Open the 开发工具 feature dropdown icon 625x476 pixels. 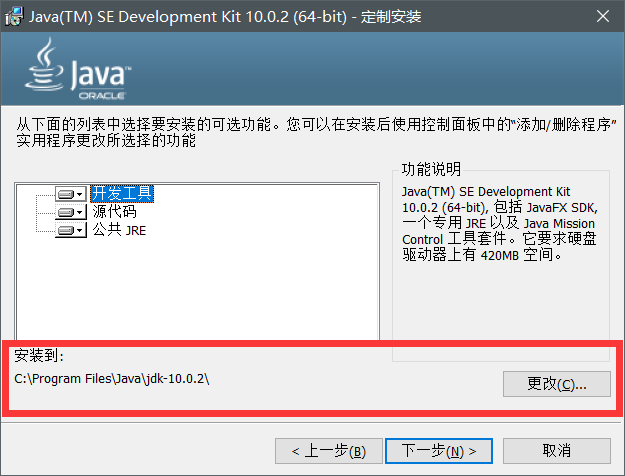tap(71, 194)
